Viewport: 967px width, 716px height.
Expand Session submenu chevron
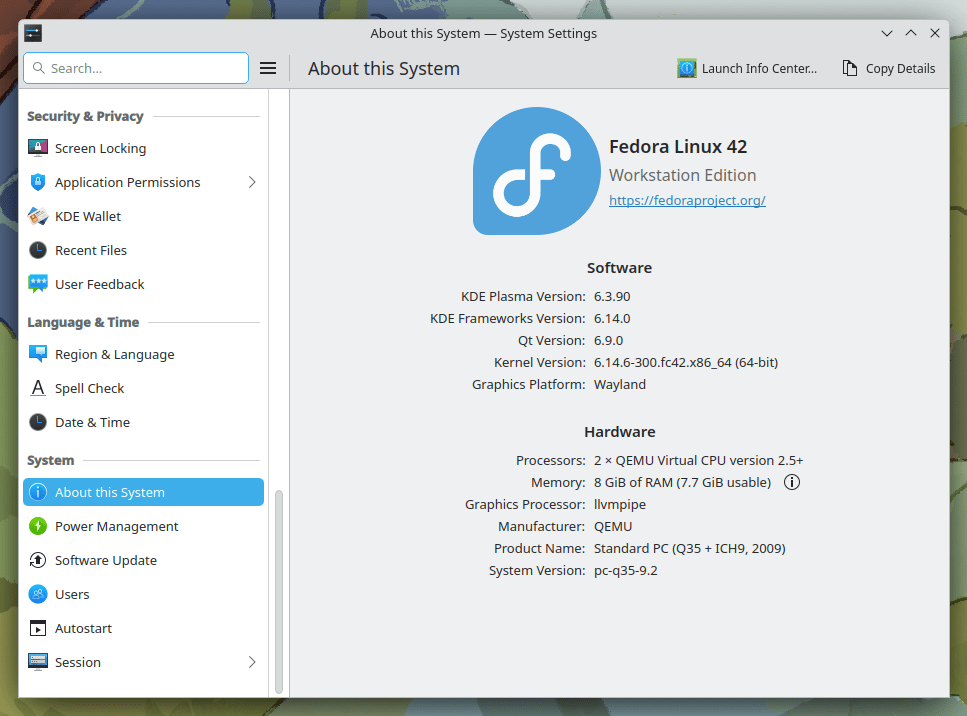252,662
